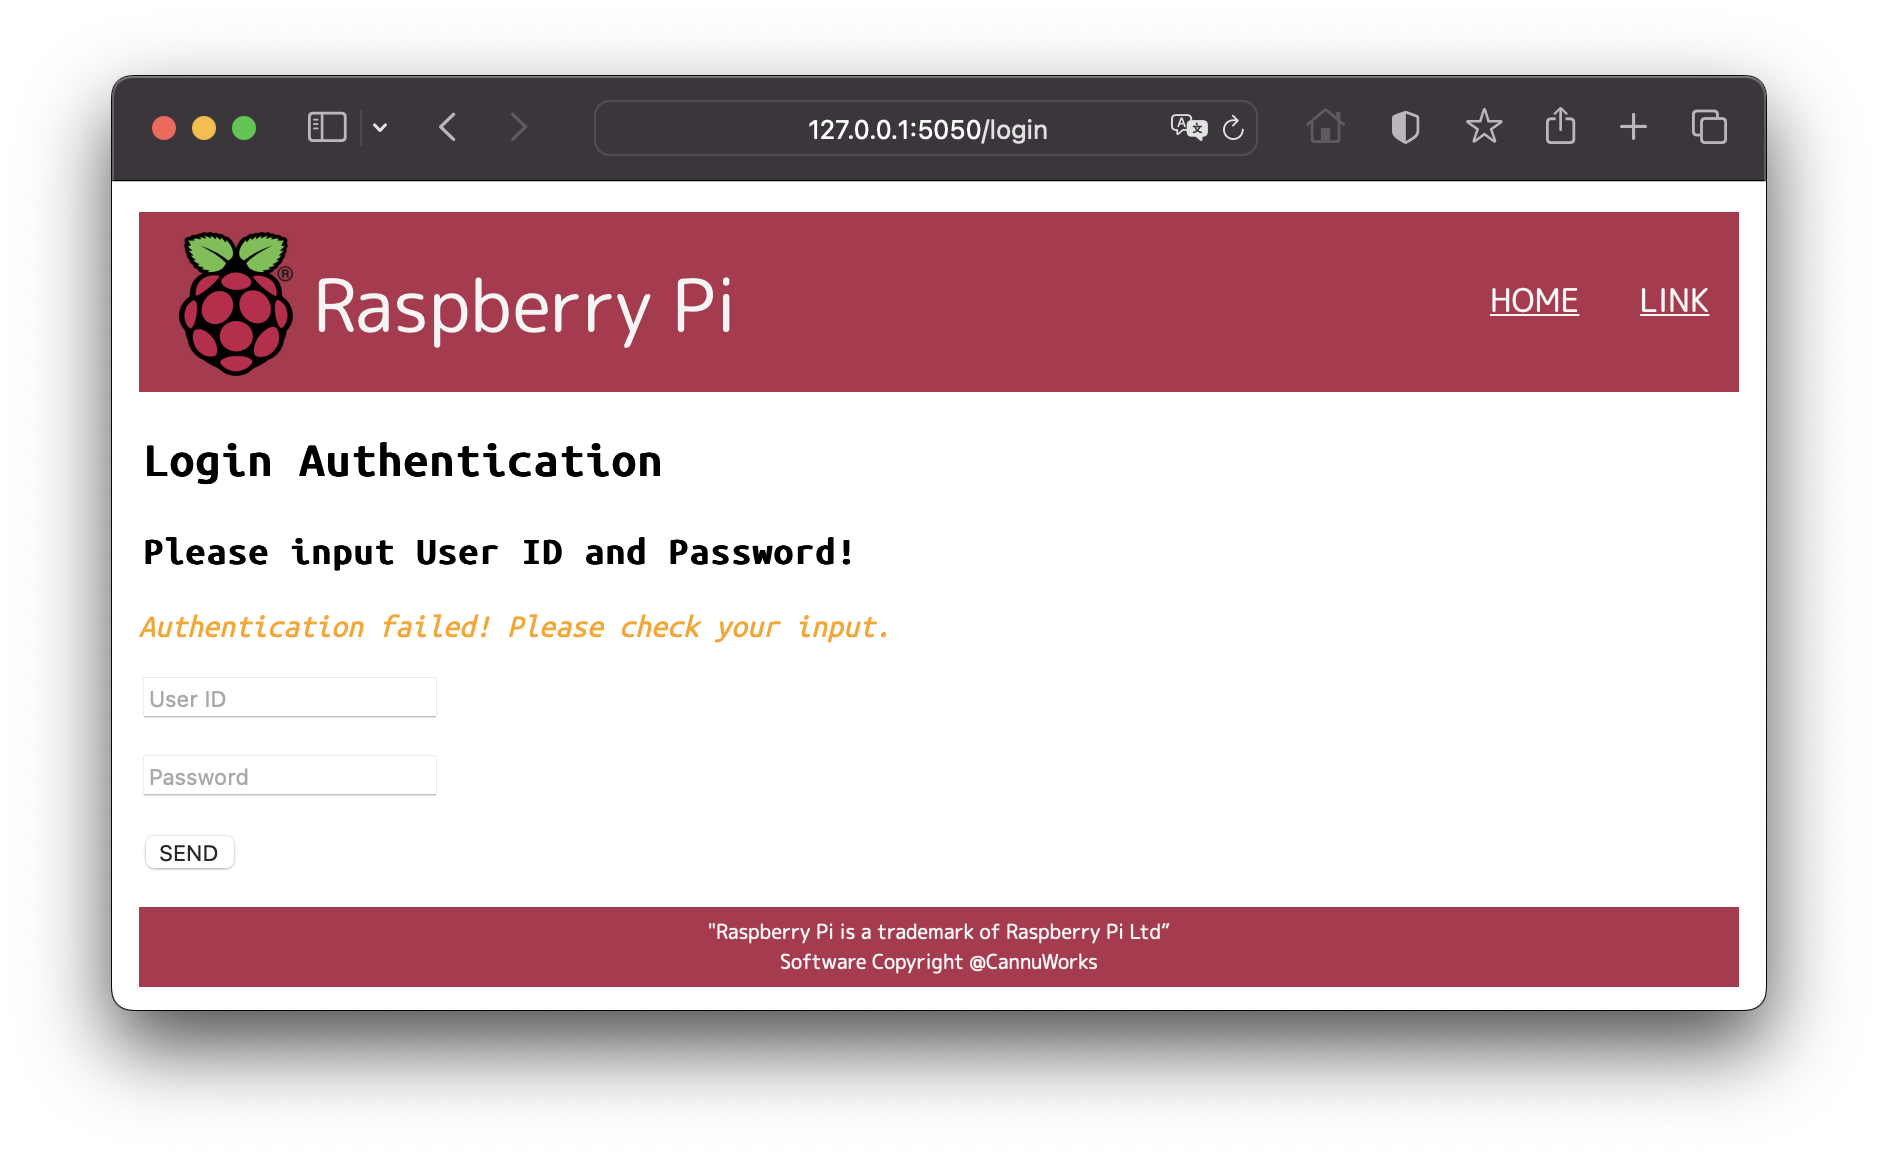Click inside the User ID field
The height and width of the screenshot is (1158, 1878).
pos(289,697)
